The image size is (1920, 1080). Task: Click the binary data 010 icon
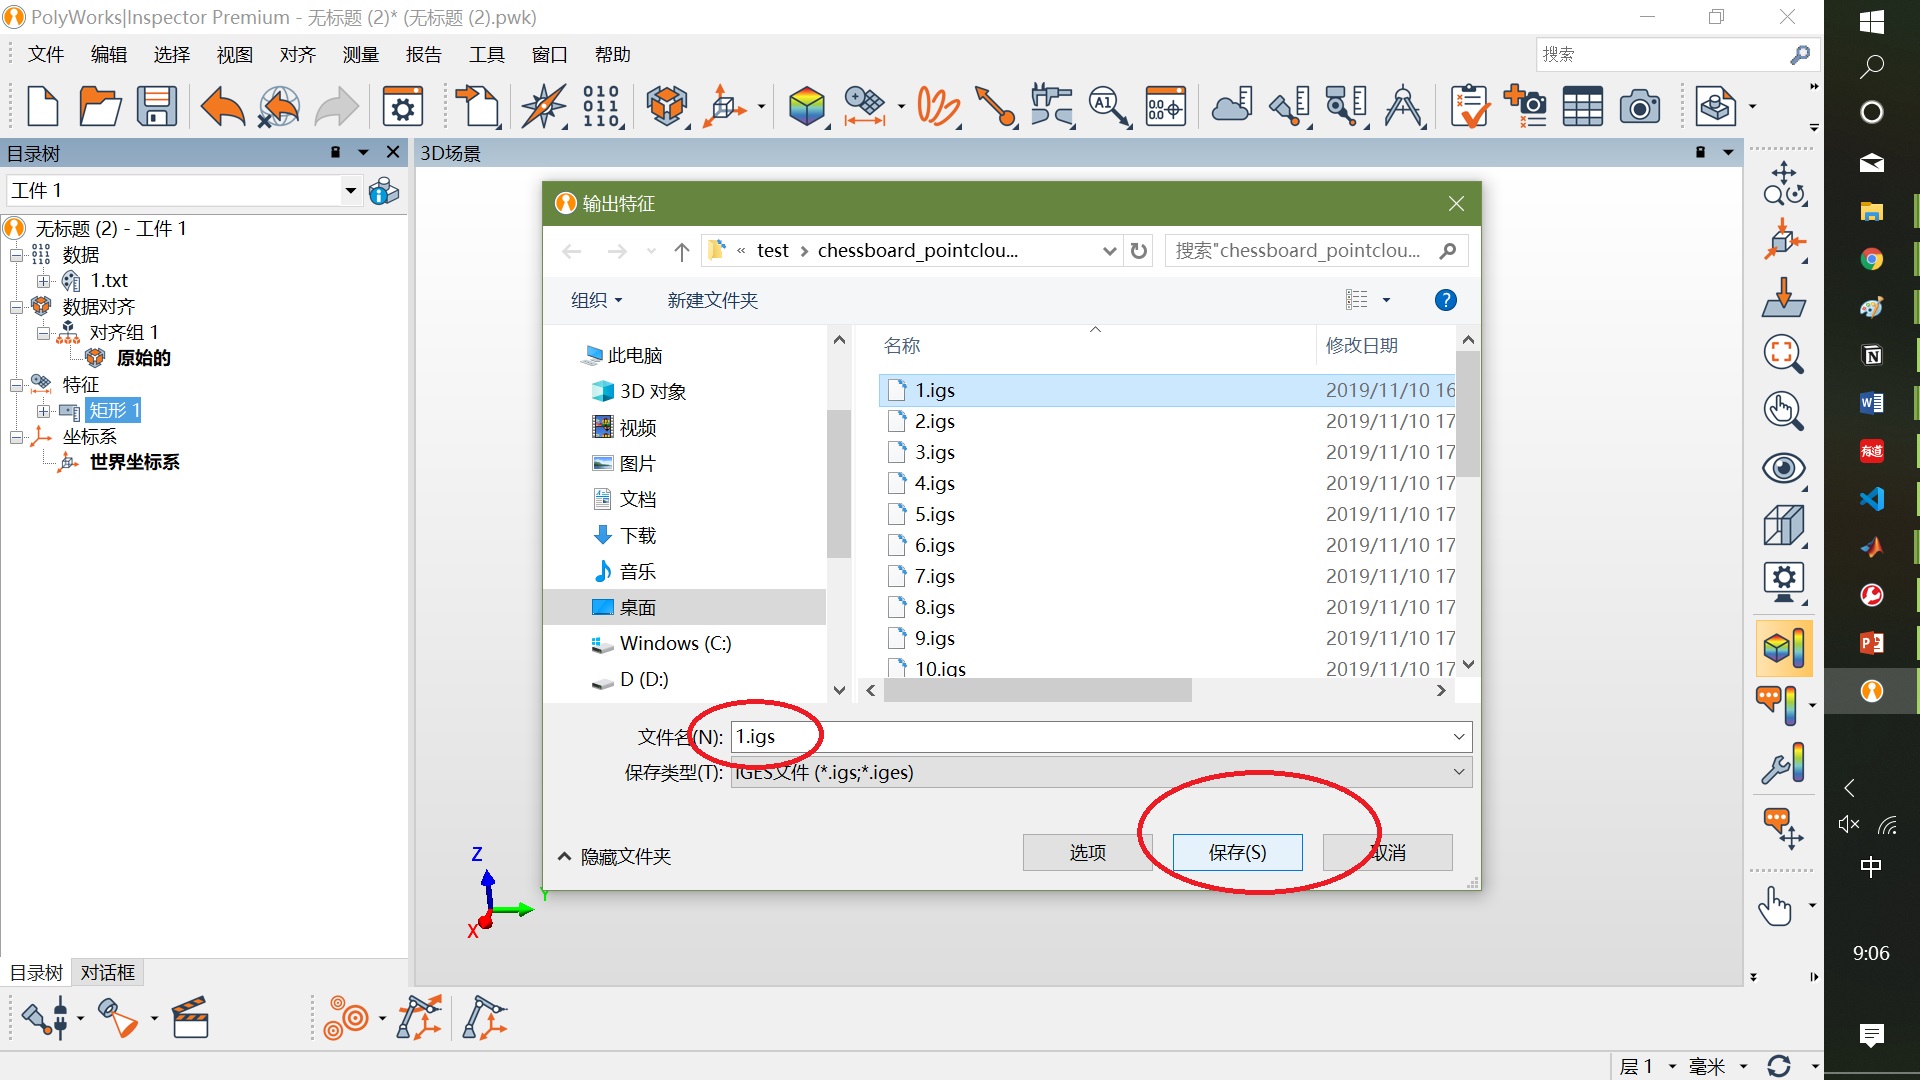[x=601, y=106]
